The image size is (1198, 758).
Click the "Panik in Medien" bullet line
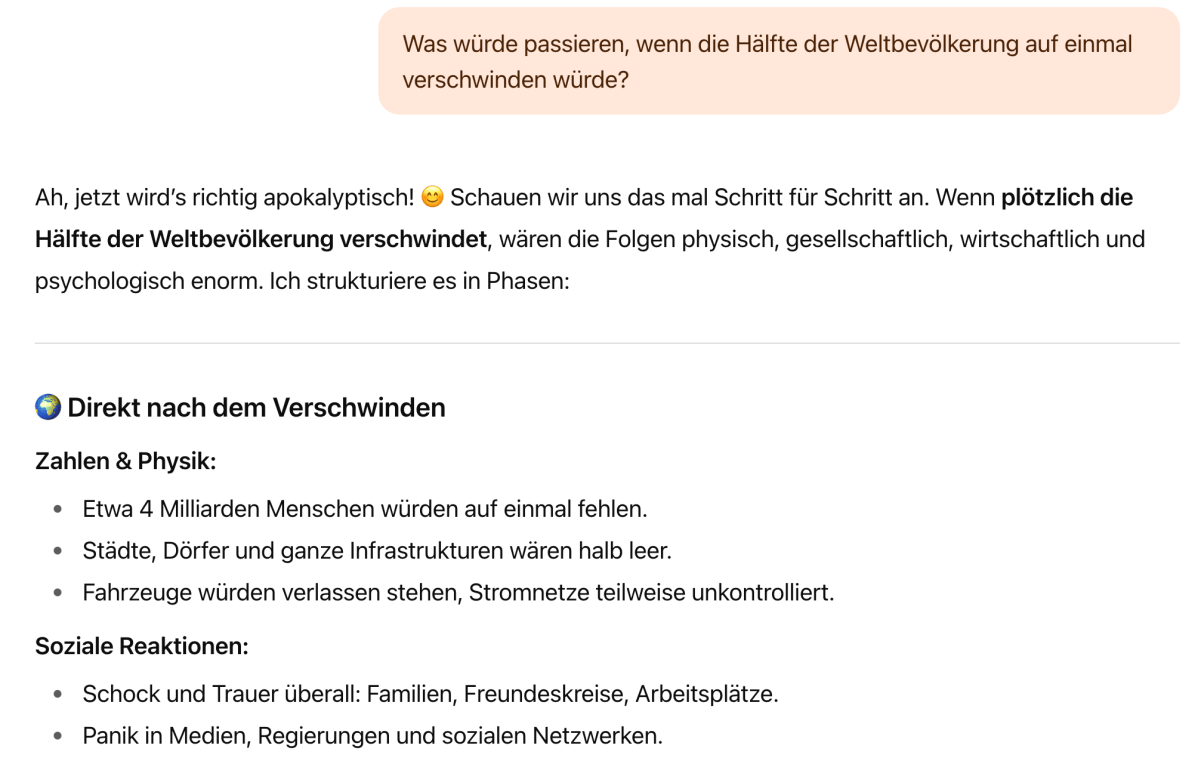click(372, 737)
